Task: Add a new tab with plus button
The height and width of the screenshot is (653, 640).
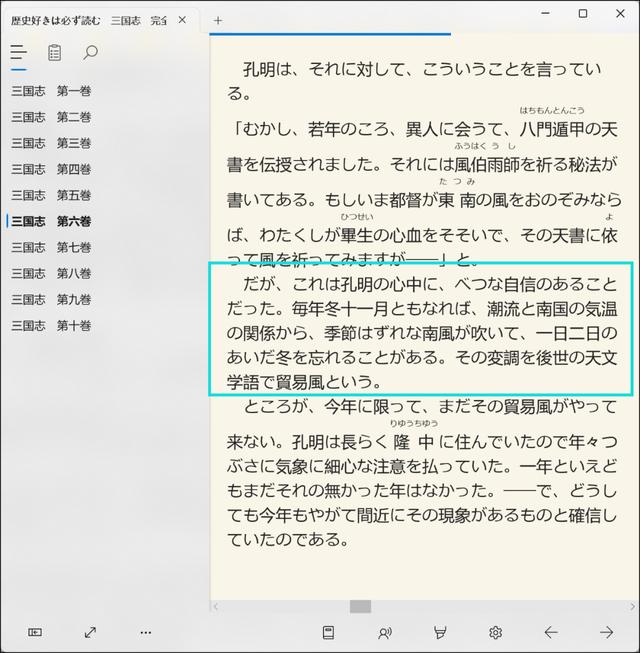Action: coord(218,20)
